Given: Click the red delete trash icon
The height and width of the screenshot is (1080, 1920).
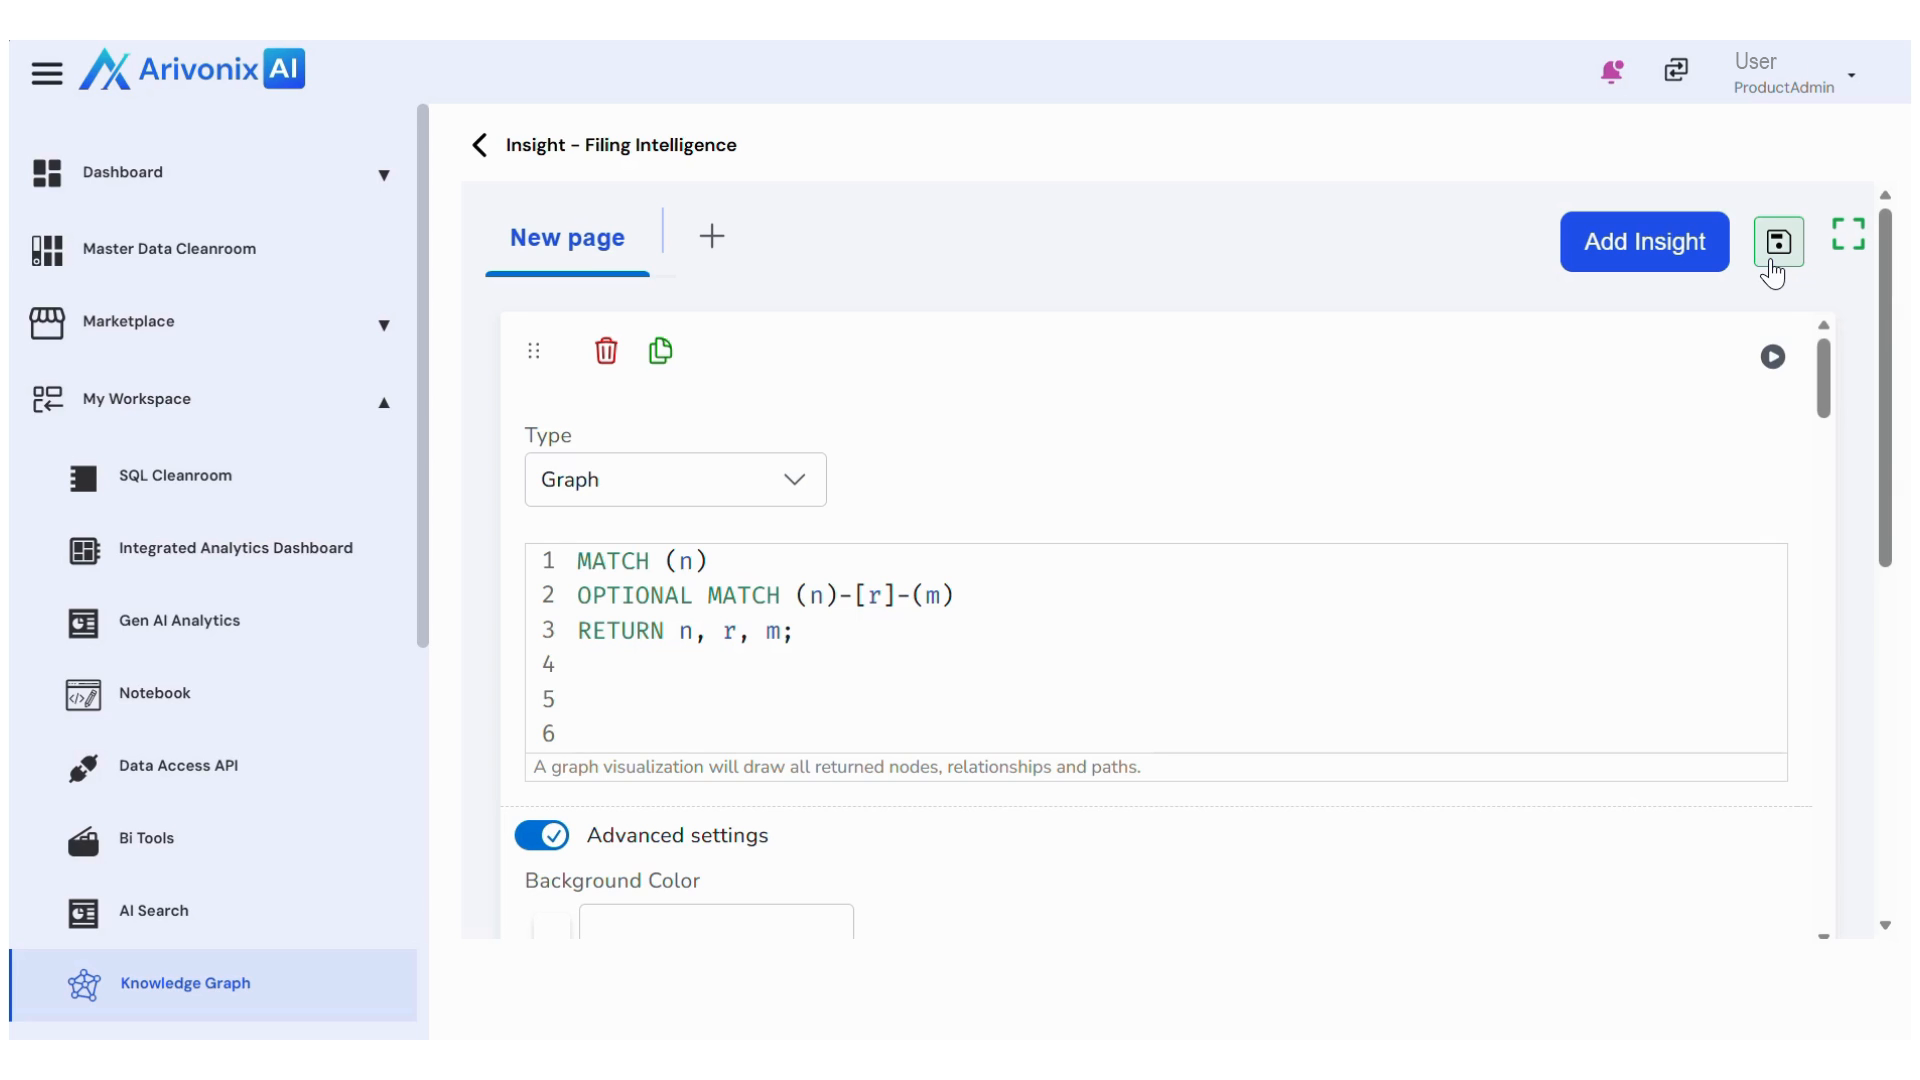Looking at the screenshot, I should point(606,351).
